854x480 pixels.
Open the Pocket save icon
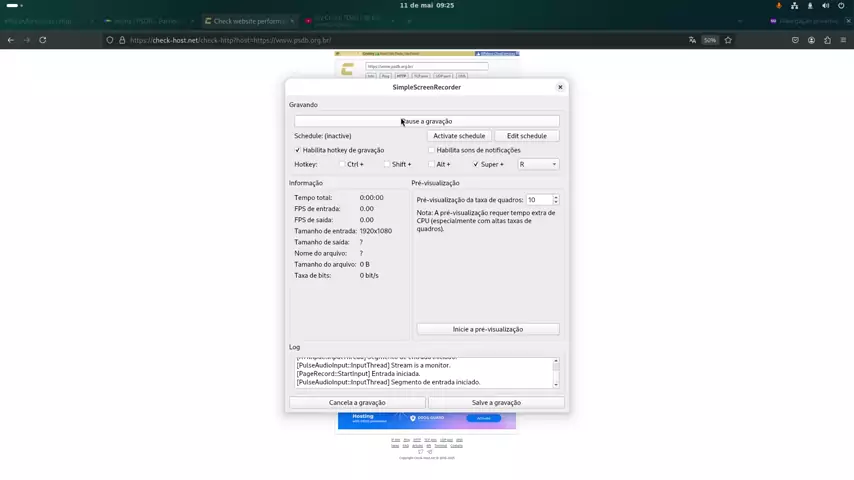[x=795, y=40]
